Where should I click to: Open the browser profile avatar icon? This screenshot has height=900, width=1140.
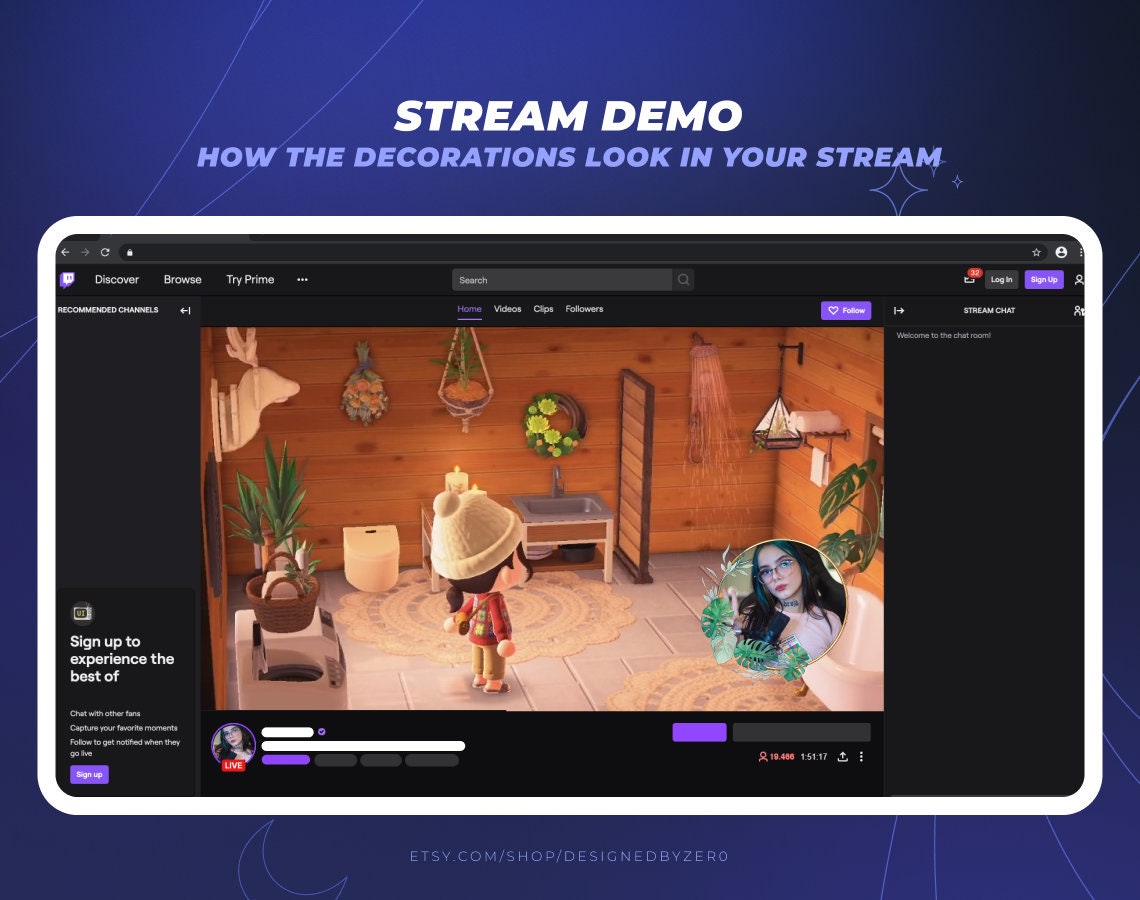[1061, 252]
